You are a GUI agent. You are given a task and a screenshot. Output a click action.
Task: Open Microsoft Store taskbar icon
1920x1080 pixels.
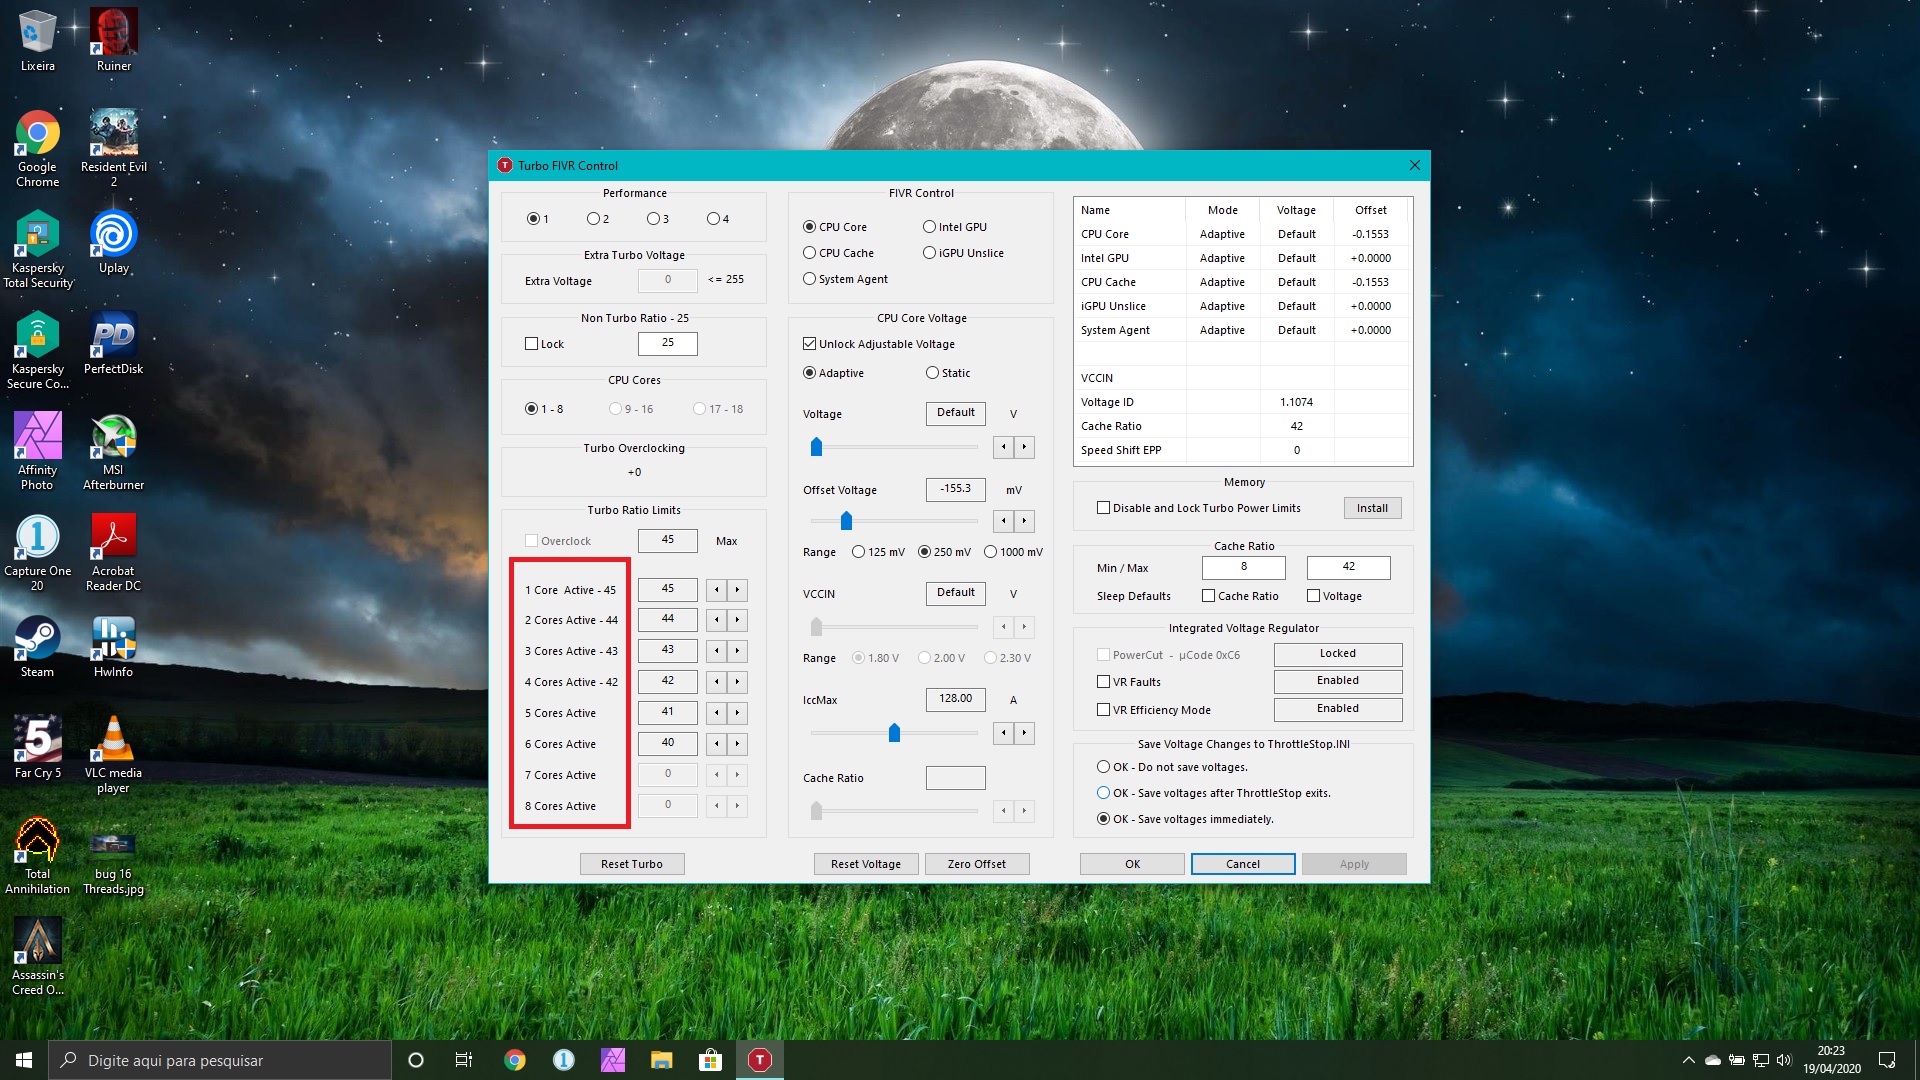710,1060
